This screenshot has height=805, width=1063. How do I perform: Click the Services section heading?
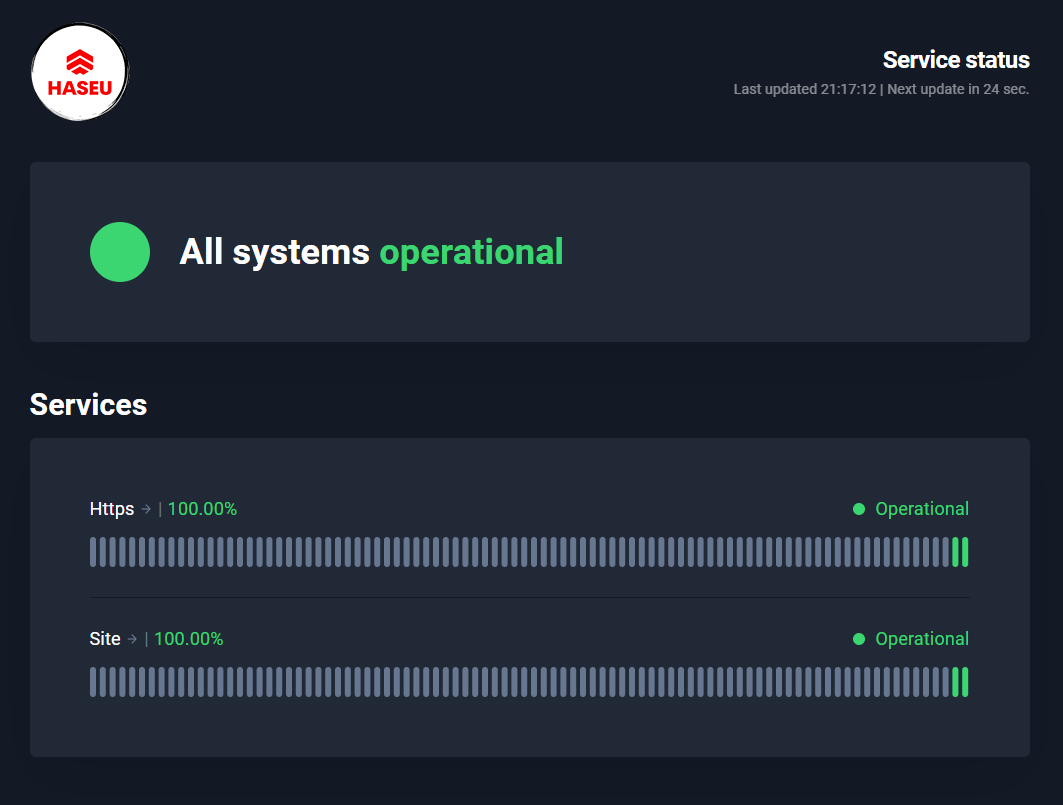(x=88, y=405)
